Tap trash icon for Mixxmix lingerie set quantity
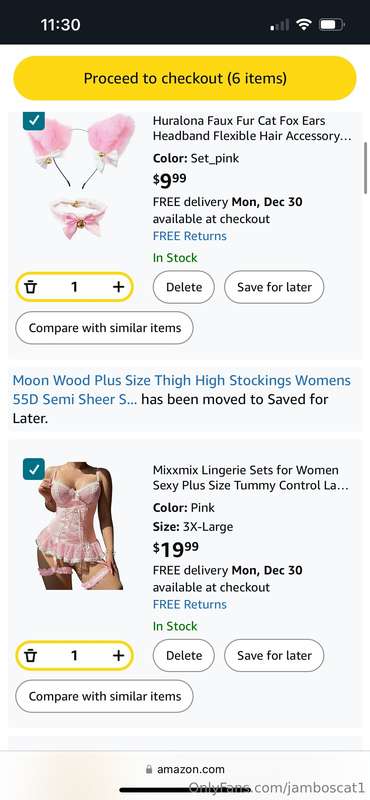Screen dimensions: 370x800 pyautogui.click(x=31, y=656)
